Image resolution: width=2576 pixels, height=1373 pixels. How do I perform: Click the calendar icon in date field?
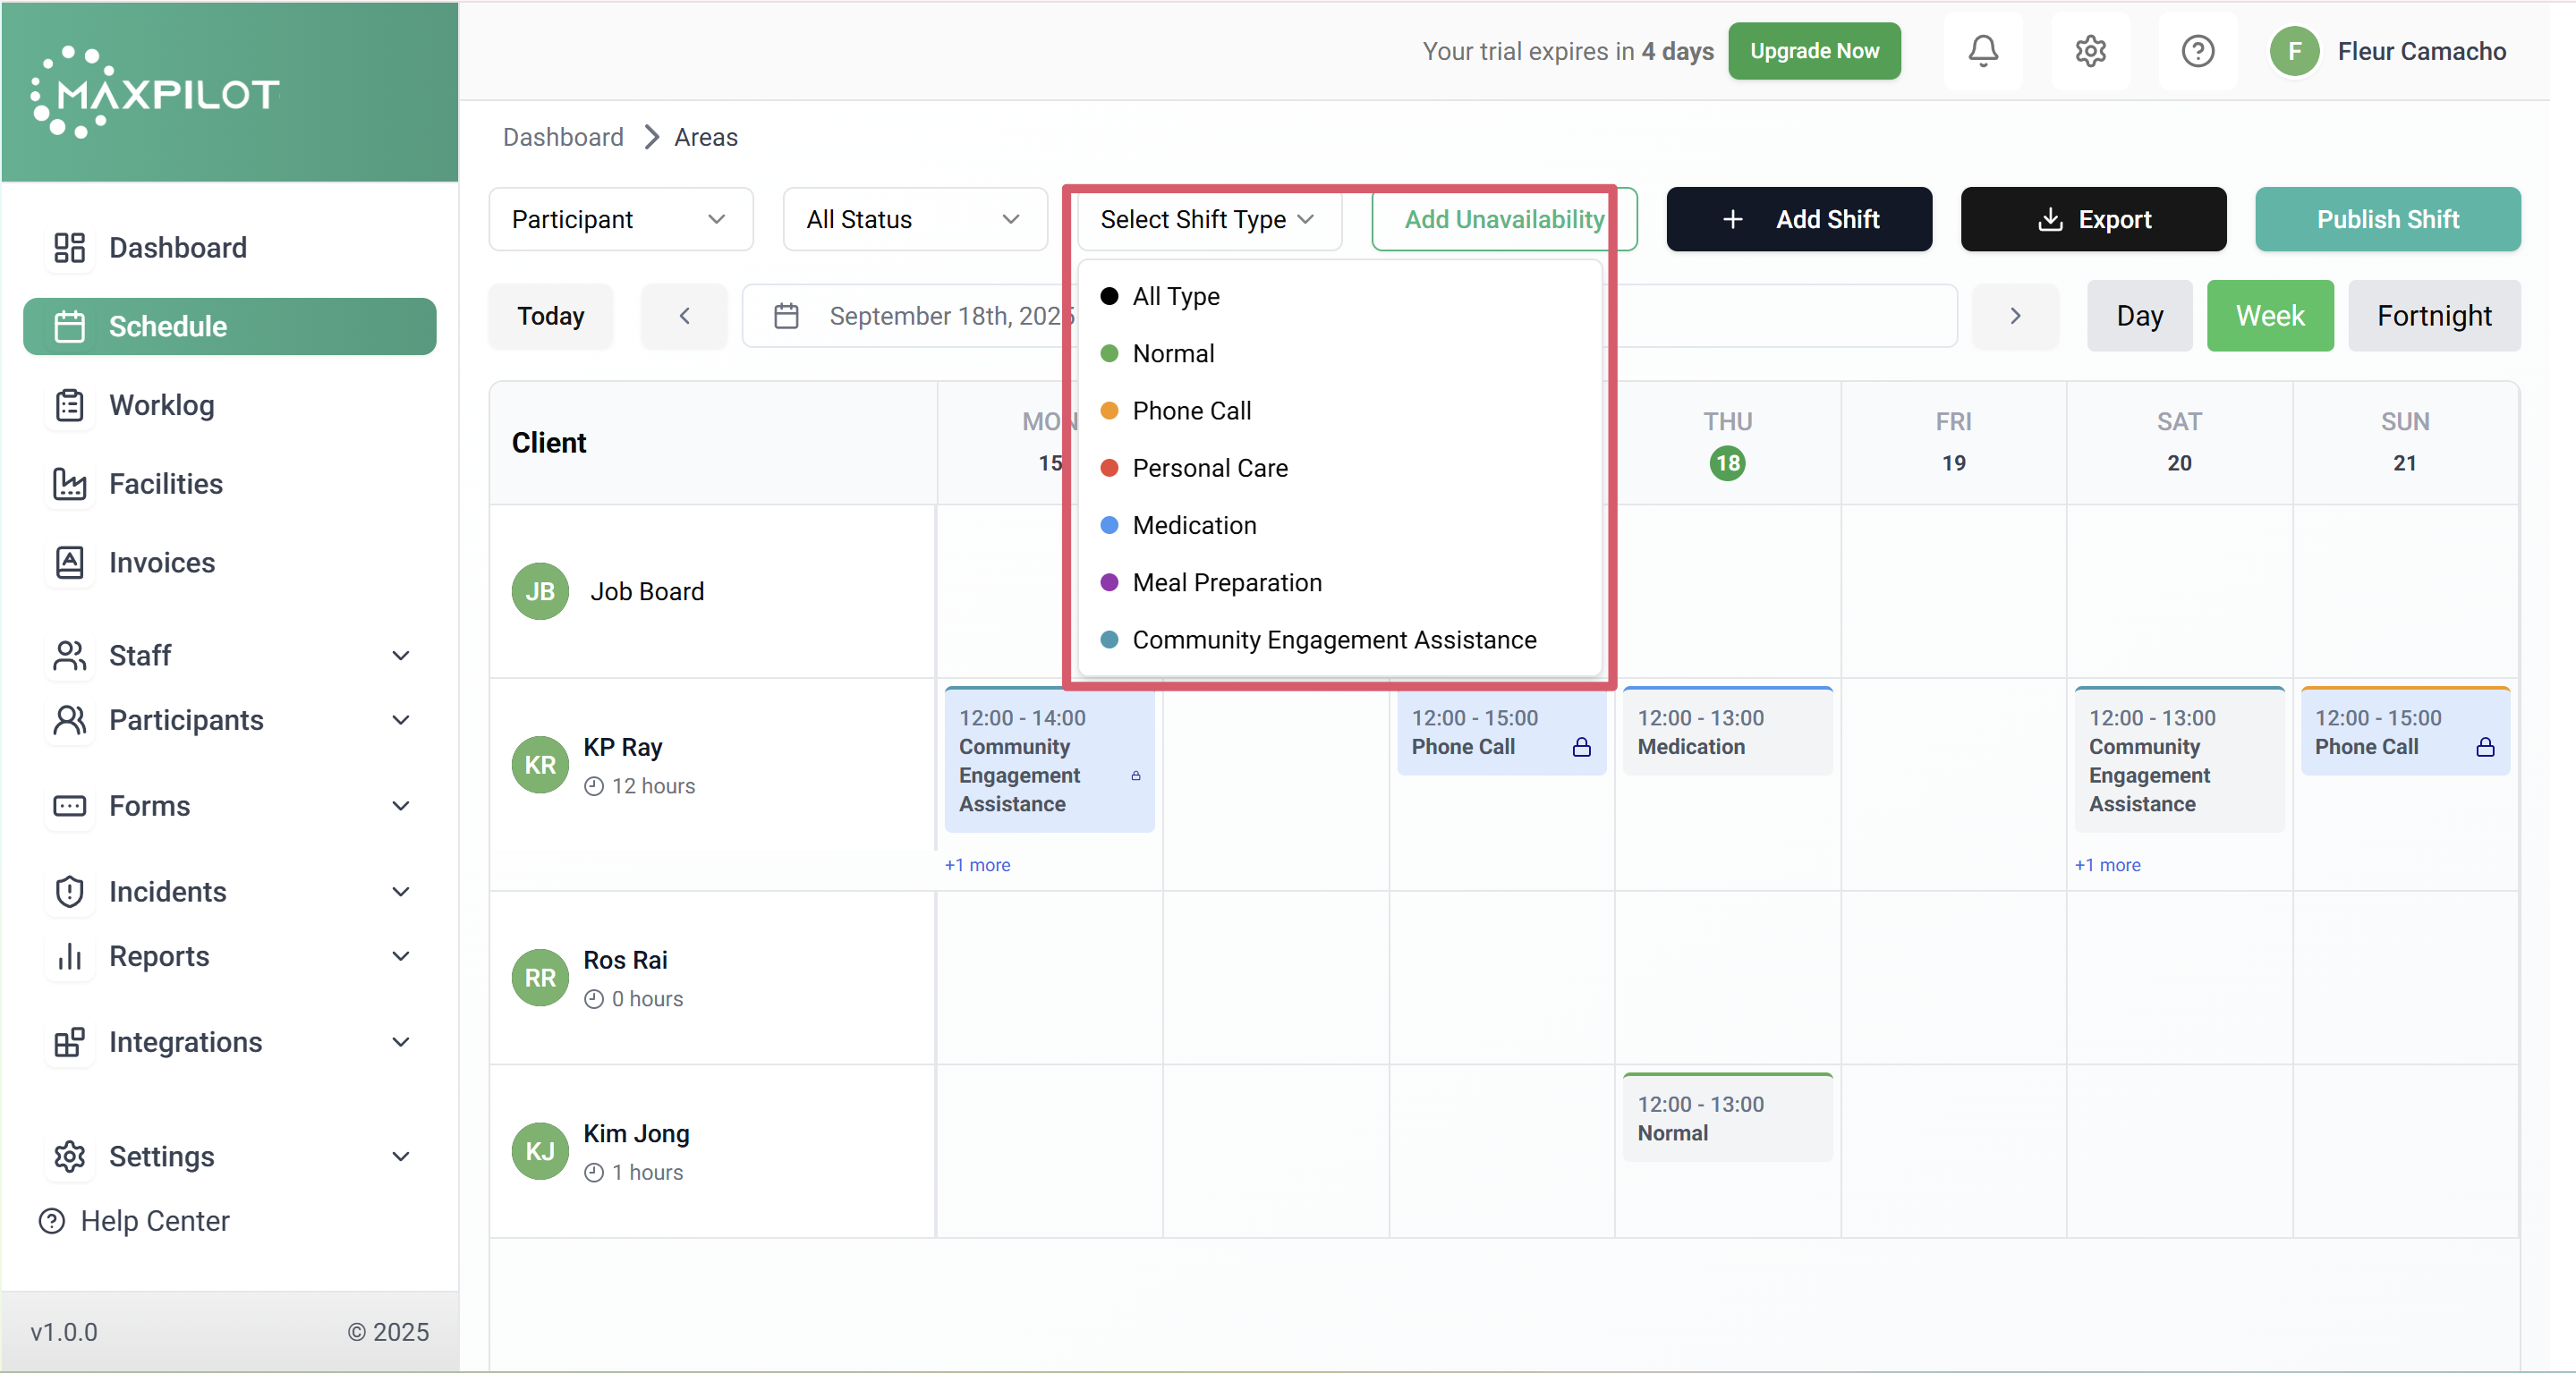[x=786, y=316]
